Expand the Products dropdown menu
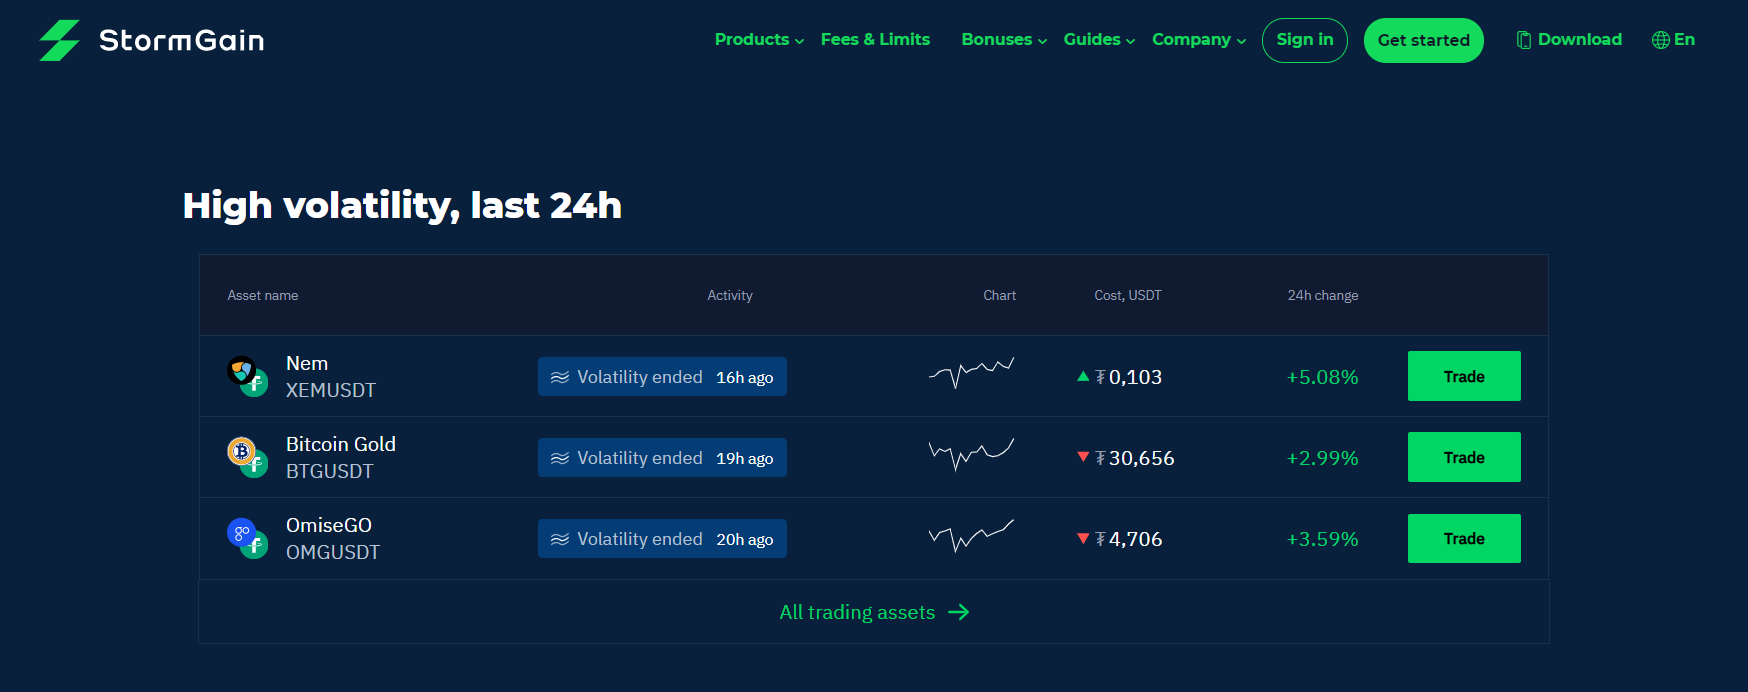 pos(759,39)
